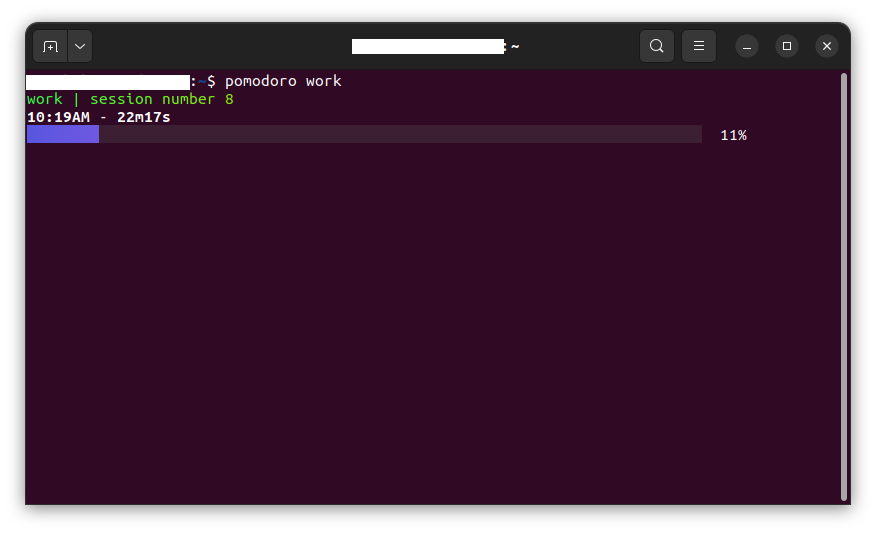Click the vertical scrollbar of the terminal

844,287
